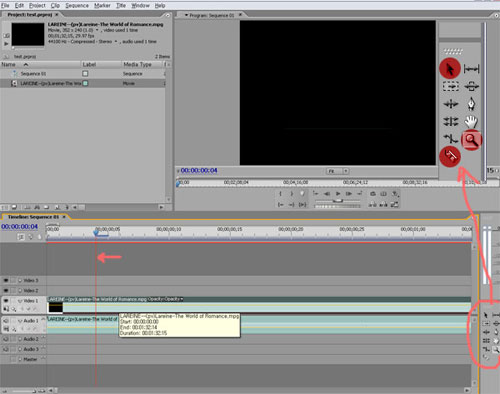
Task: Hide the Video 2 track eye toggle
Action: pyautogui.click(x=6, y=290)
